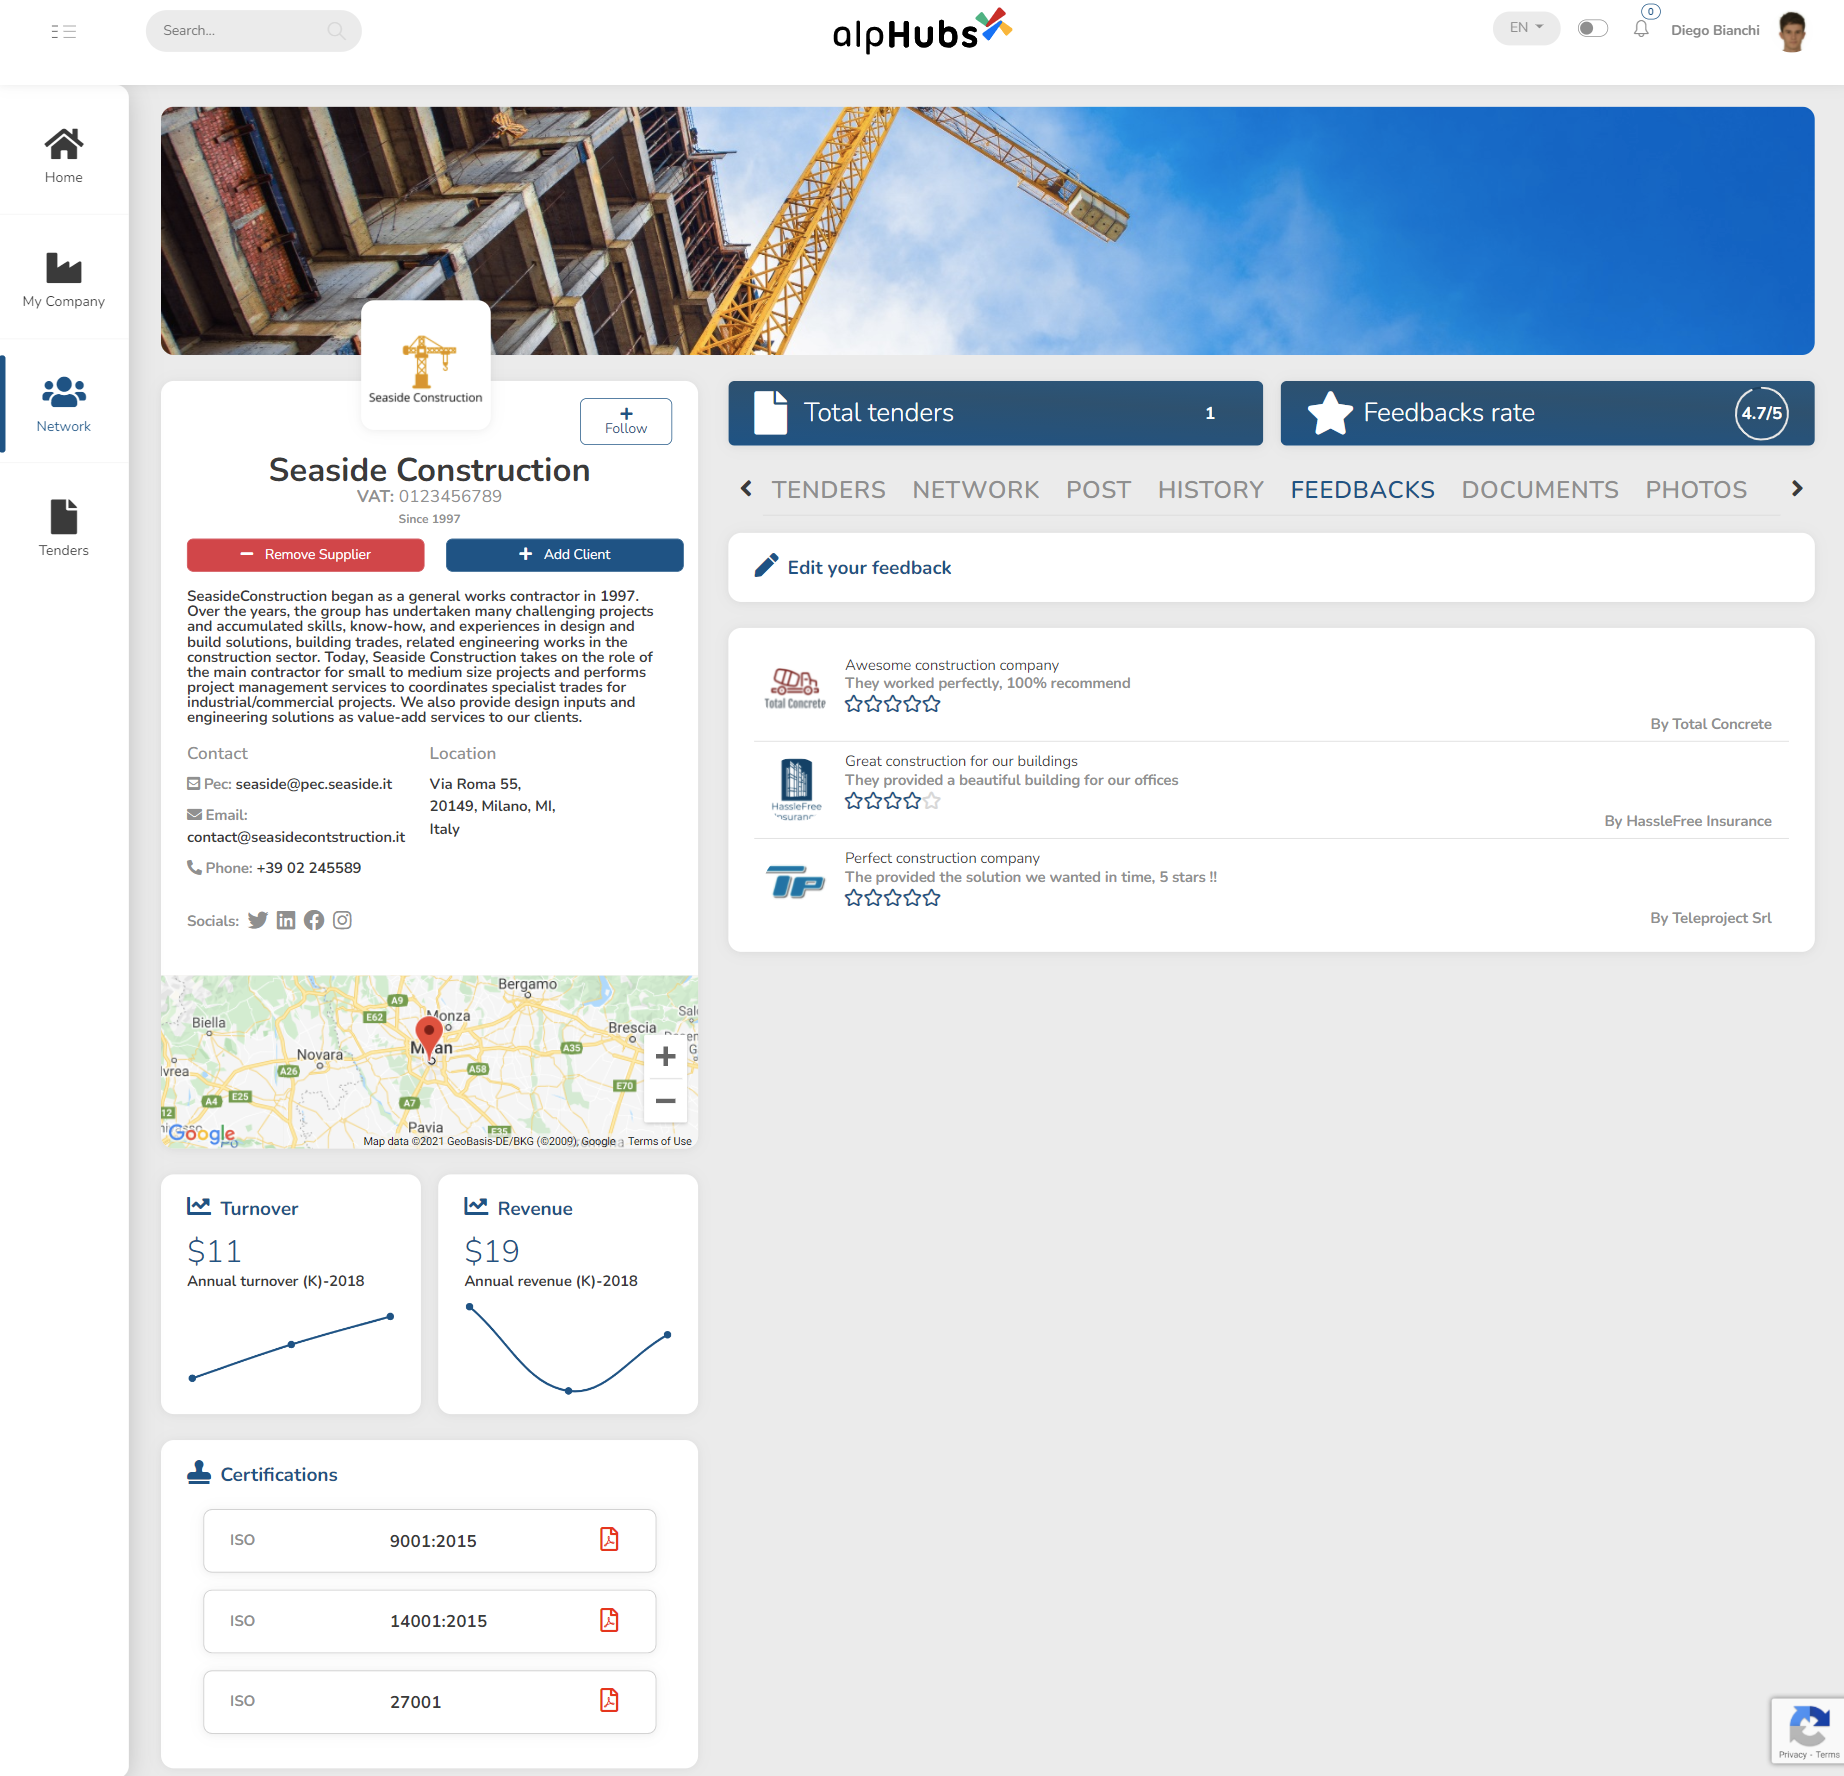Click the reCAPTCHA badge
The image size is (1844, 1776).
pyautogui.click(x=1807, y=1731)
